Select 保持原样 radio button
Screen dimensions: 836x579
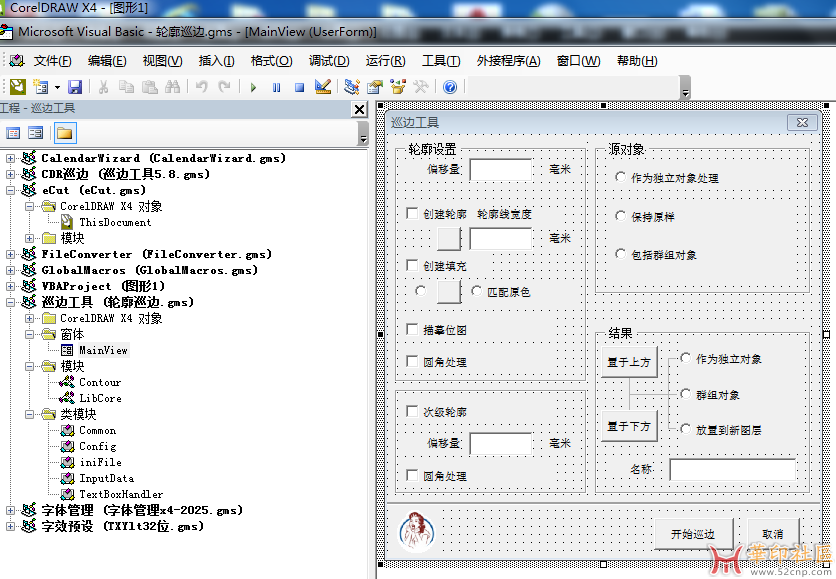point(620,216)
